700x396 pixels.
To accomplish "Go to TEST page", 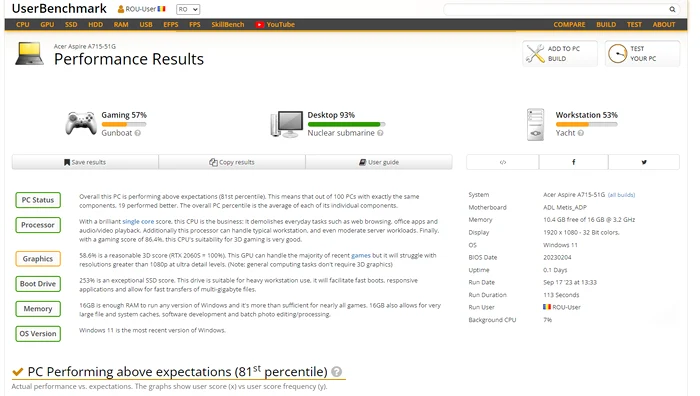I will click(634, 25).
